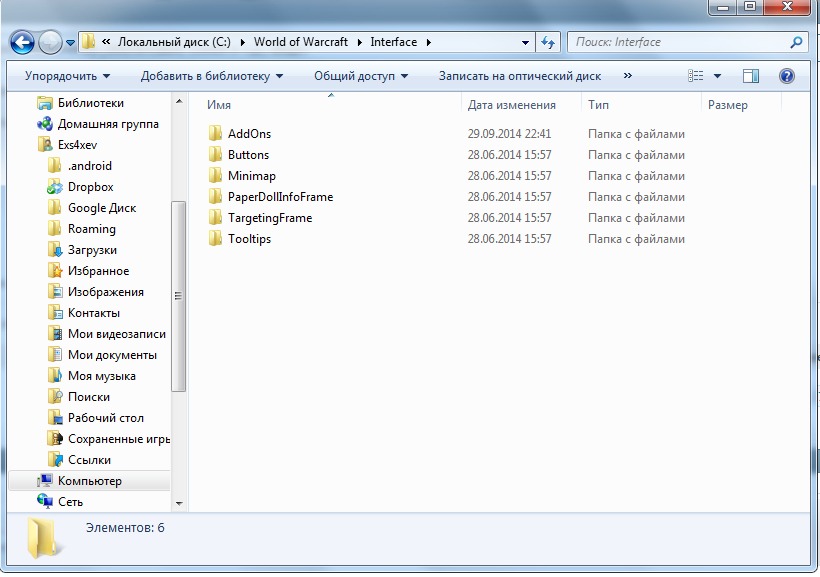
Task: Select the Exs4xev user folder
Action: click(x=77, y=145)
